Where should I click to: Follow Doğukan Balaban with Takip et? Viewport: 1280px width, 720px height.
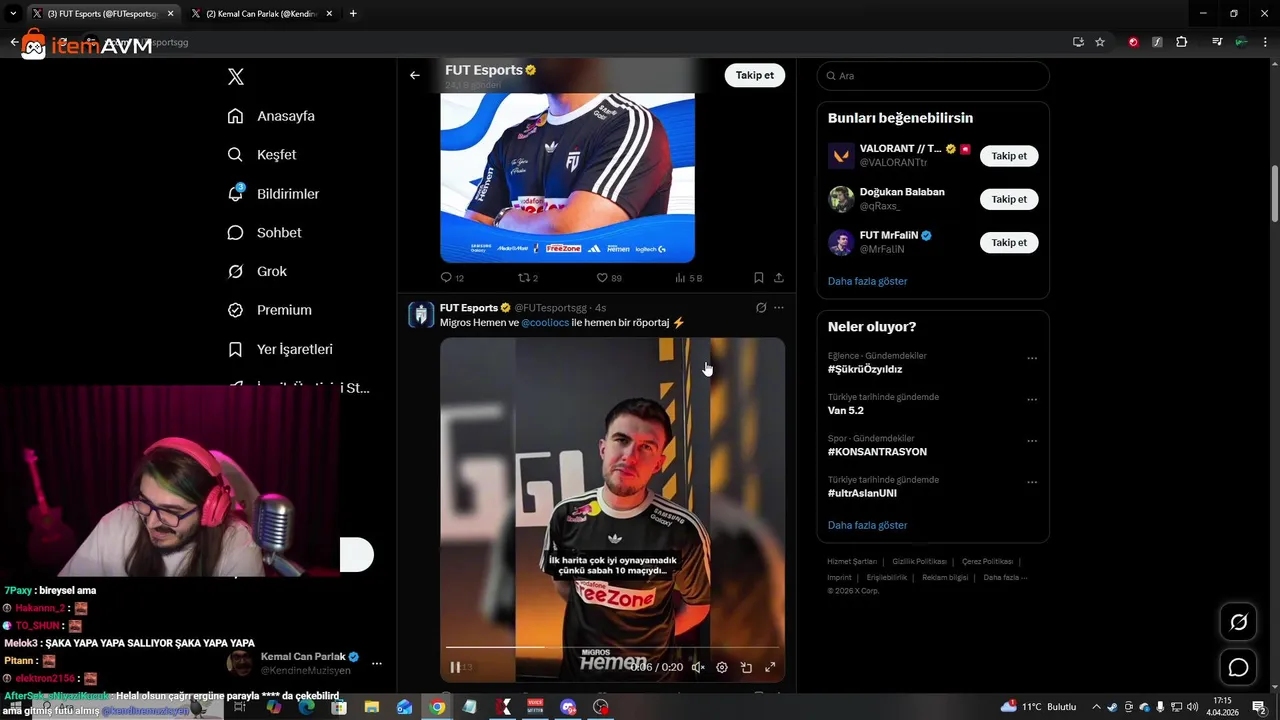[1009, 199]
